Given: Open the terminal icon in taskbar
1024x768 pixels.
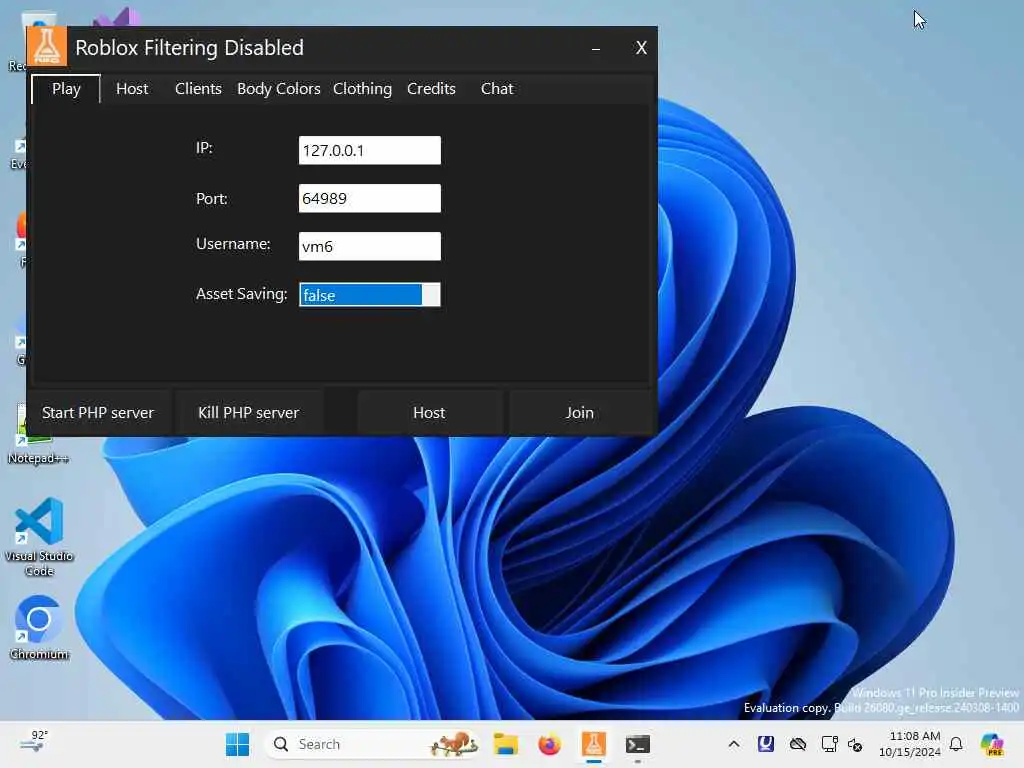Looking at the screenshot, I should [637, 744].
